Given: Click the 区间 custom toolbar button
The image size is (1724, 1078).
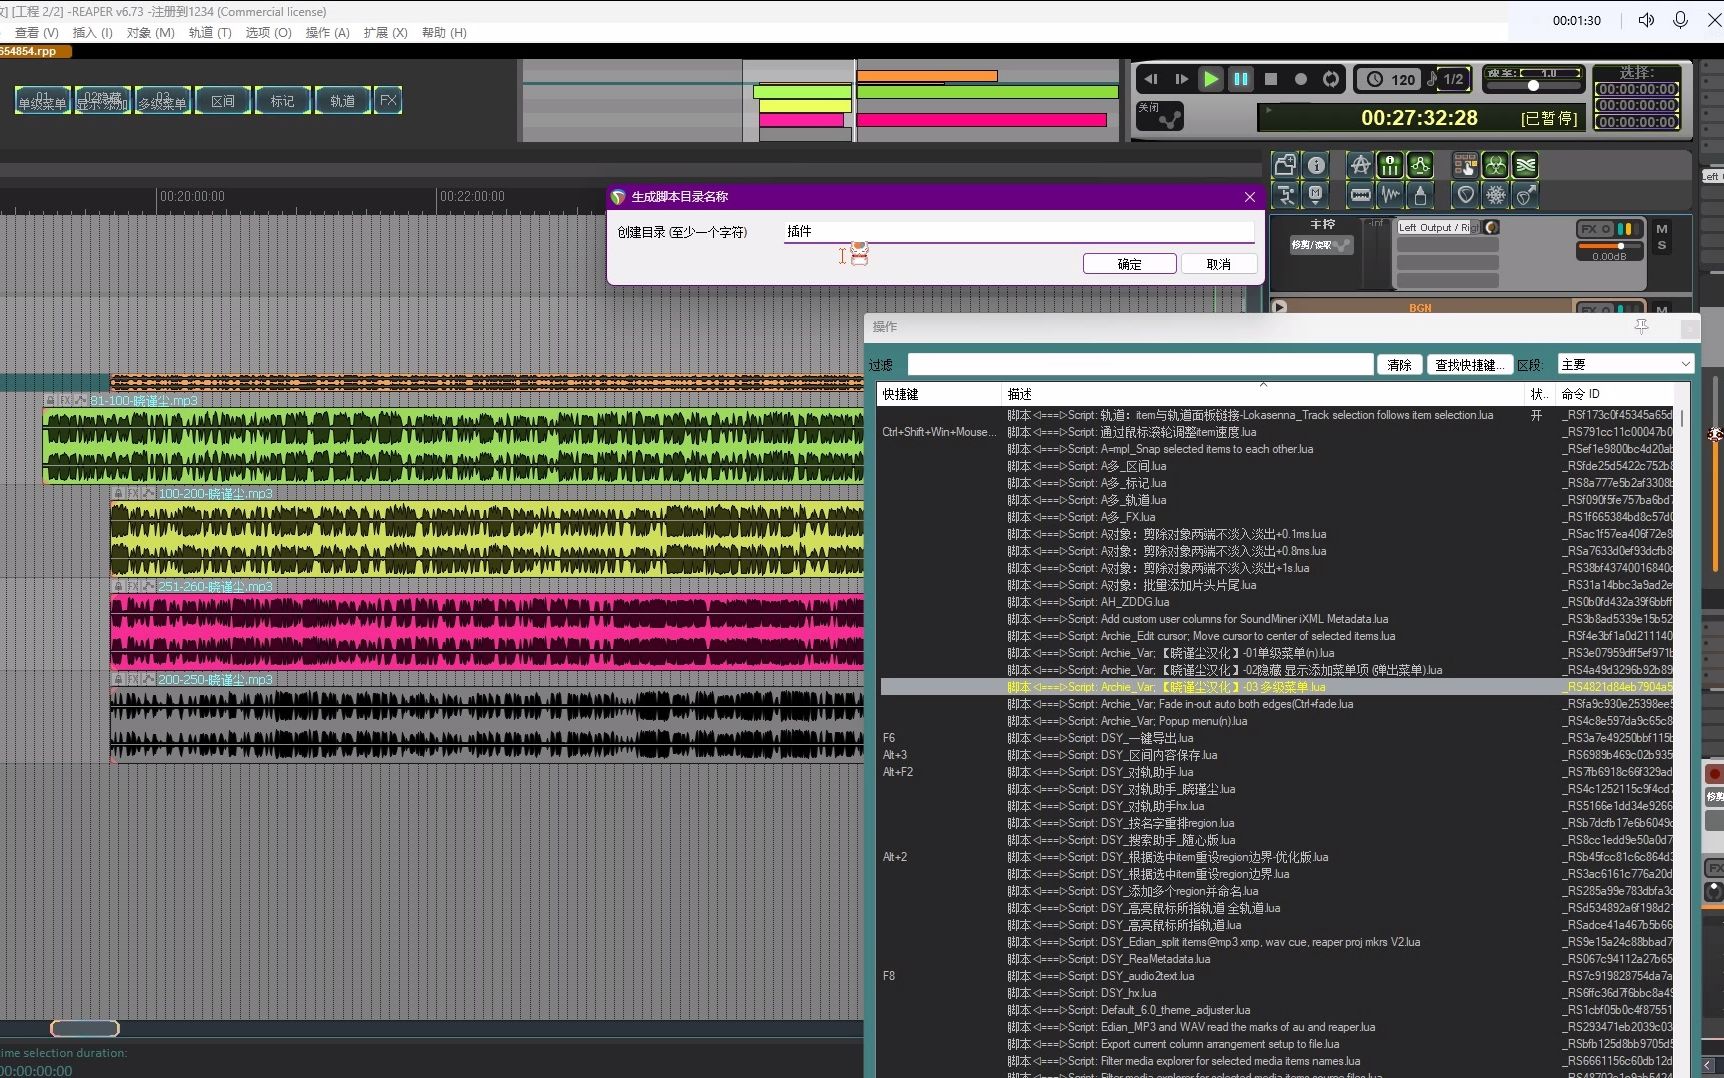Looking at the screenshot, I should (223, 100).
